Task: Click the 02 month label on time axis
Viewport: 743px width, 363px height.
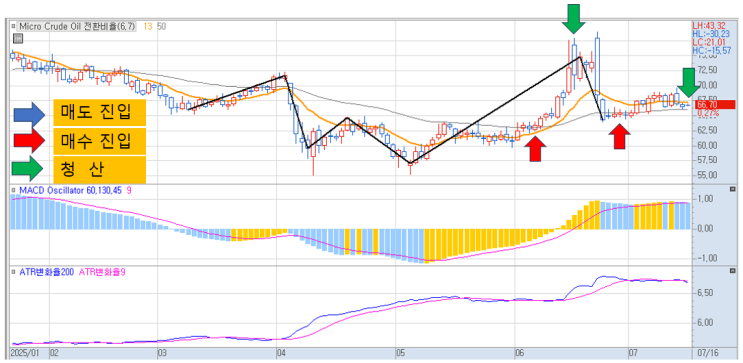Action: (54, 354)
